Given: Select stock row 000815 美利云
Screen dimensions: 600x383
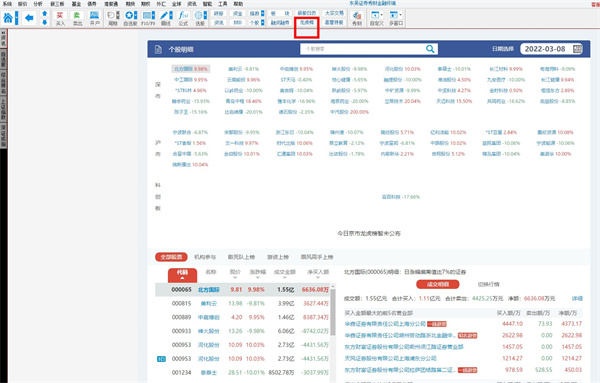Looking at the screenshot, I should coord(243,303).
